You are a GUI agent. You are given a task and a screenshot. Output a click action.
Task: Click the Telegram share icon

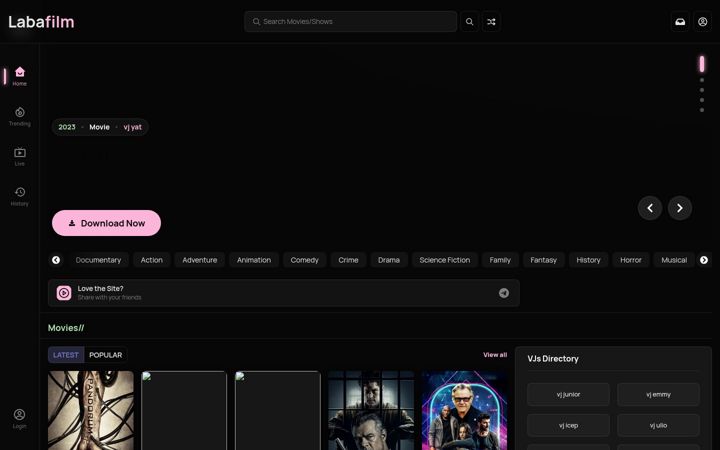point(504,293)
